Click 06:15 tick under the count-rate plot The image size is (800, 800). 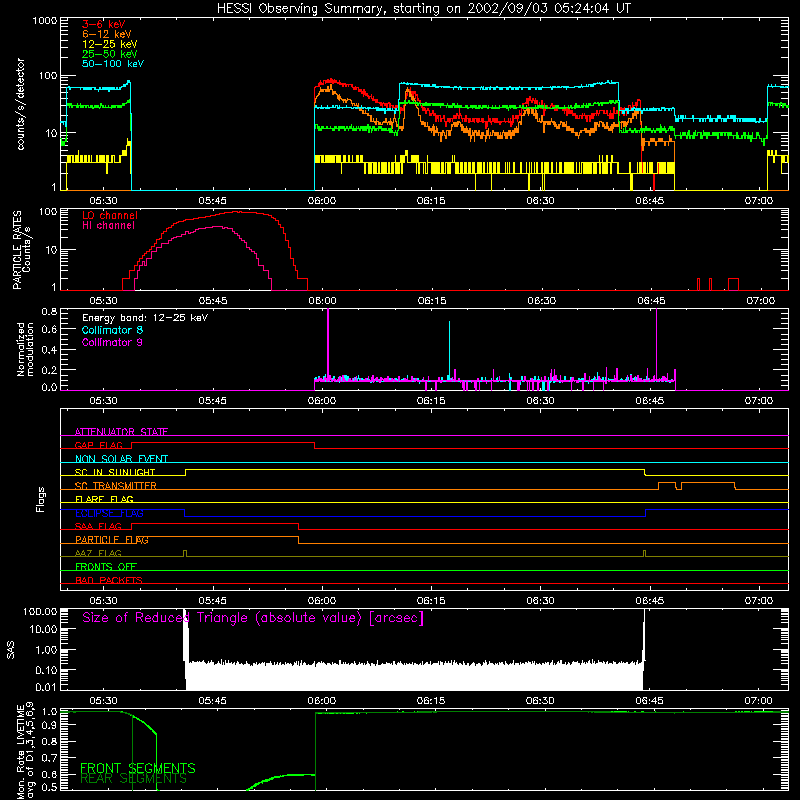pyautogui.click(x=431, y=201)
